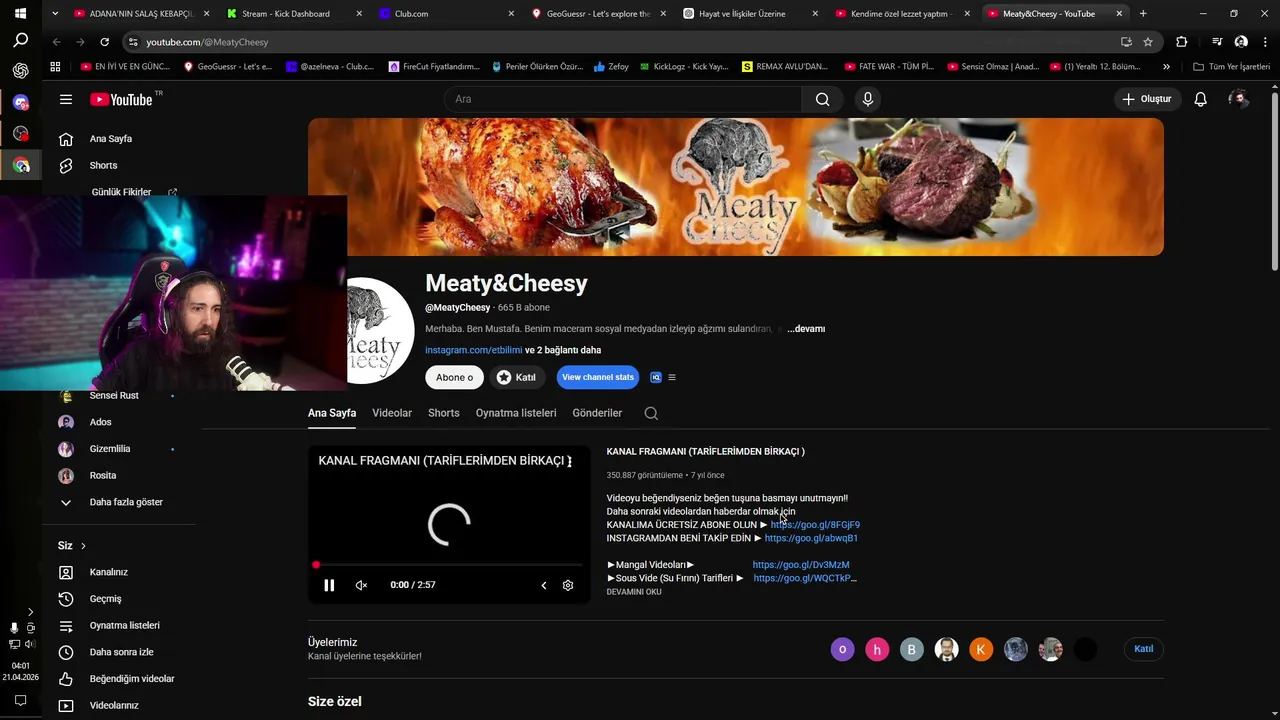Open Windows notification center icon

coord(20,700)
